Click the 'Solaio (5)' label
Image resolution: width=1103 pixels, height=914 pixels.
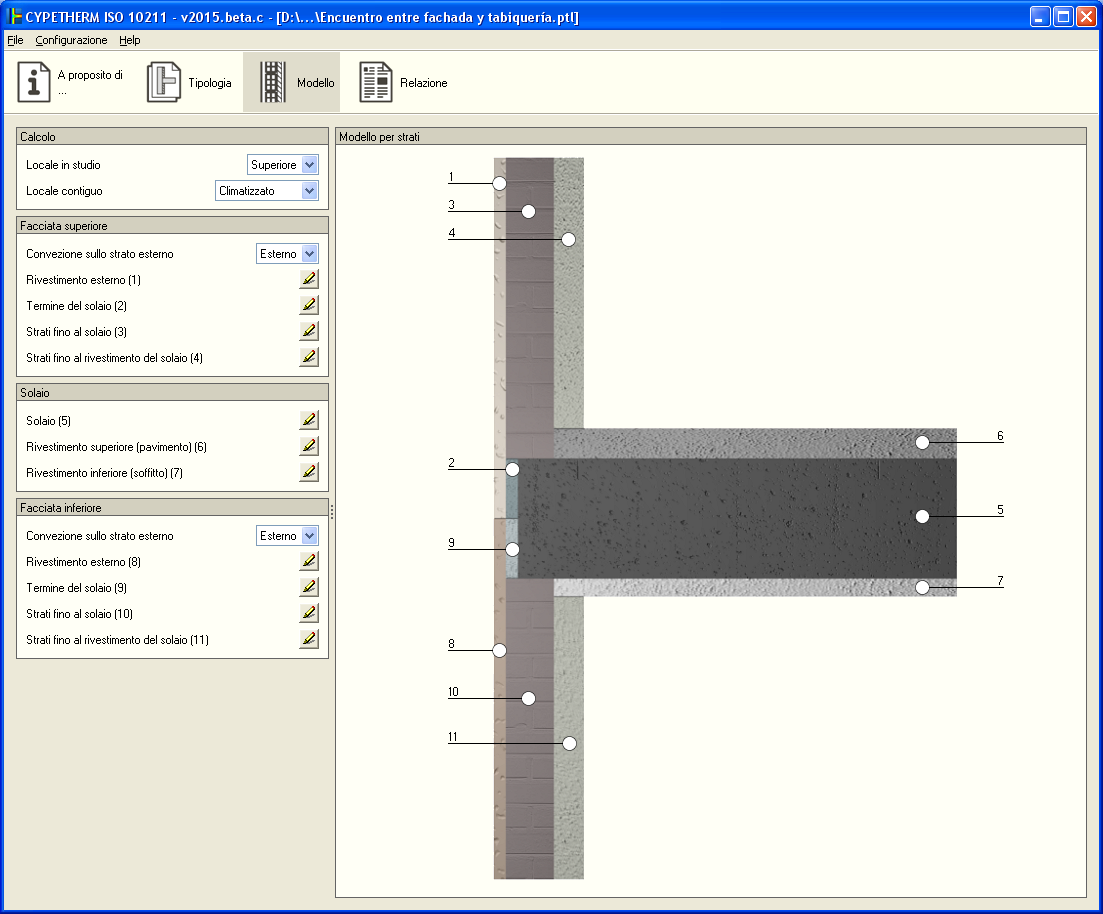pos(49,421)
